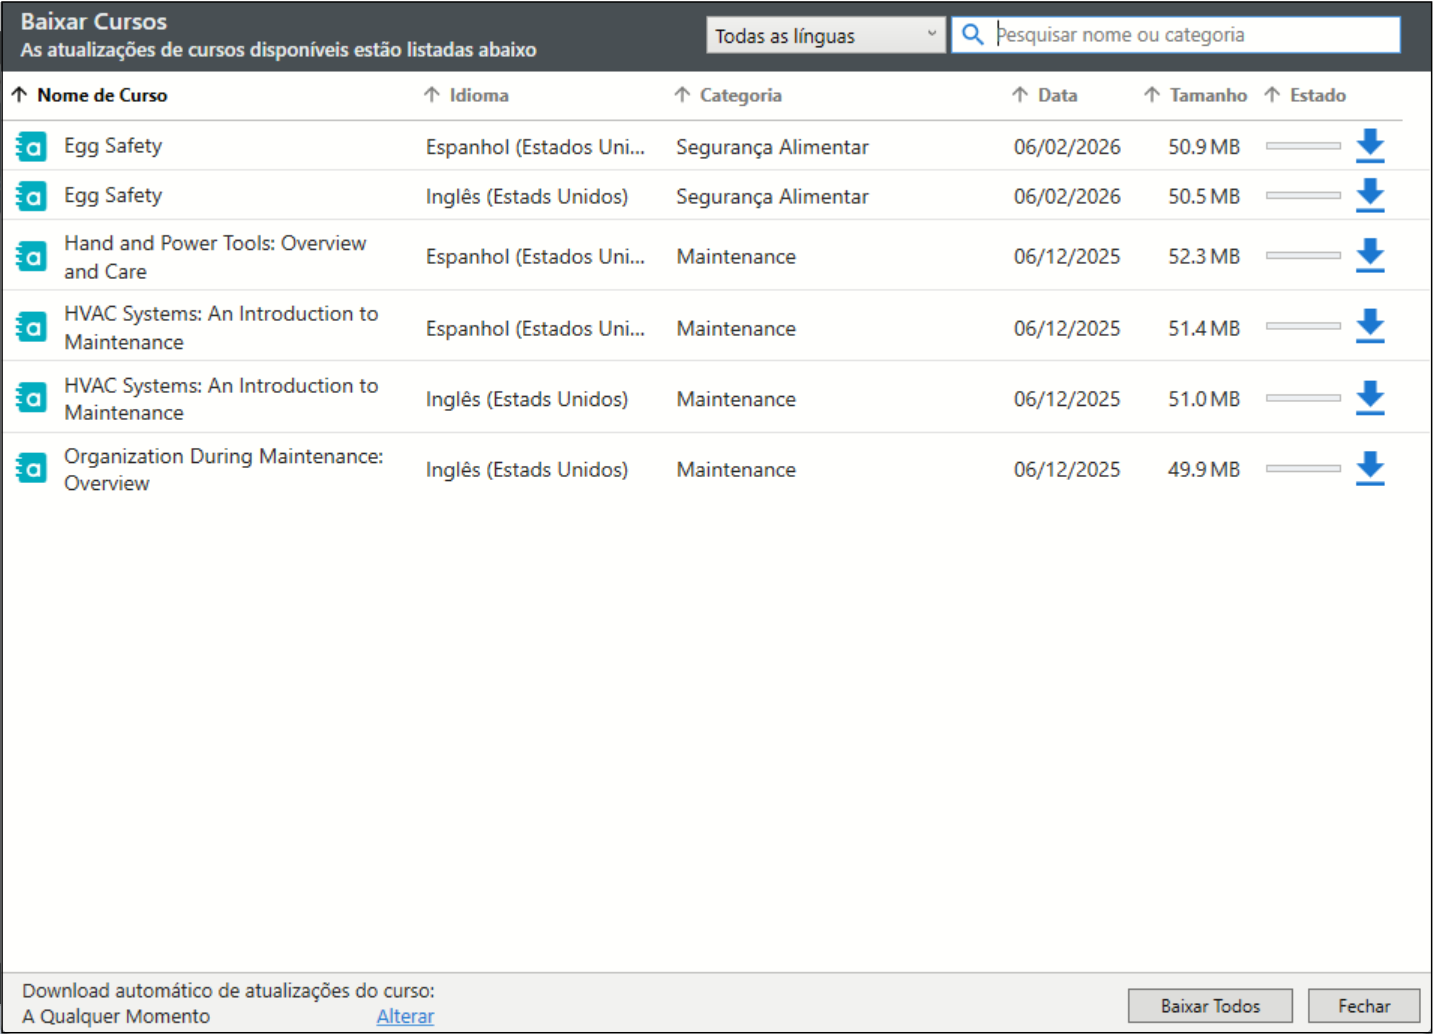Open the Todas as línguas language dropdown

click(x=826, y=35)
